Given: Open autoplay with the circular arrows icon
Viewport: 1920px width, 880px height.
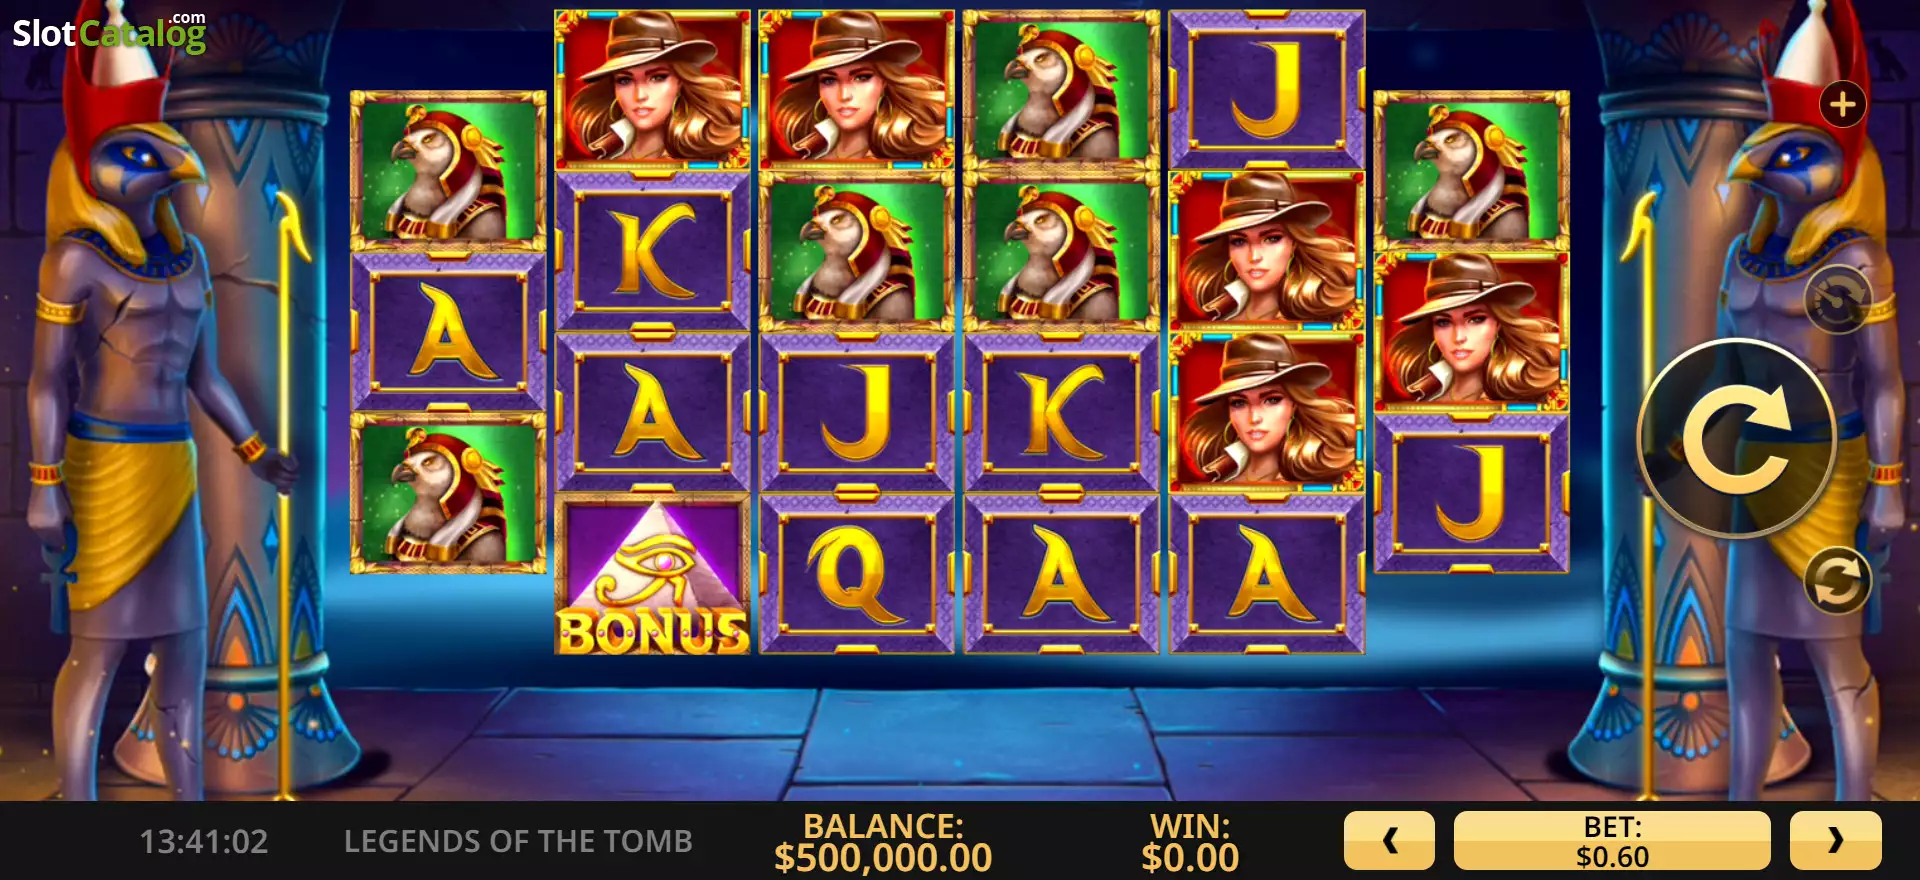Looking at the screenshot, I should [1837, 580].
